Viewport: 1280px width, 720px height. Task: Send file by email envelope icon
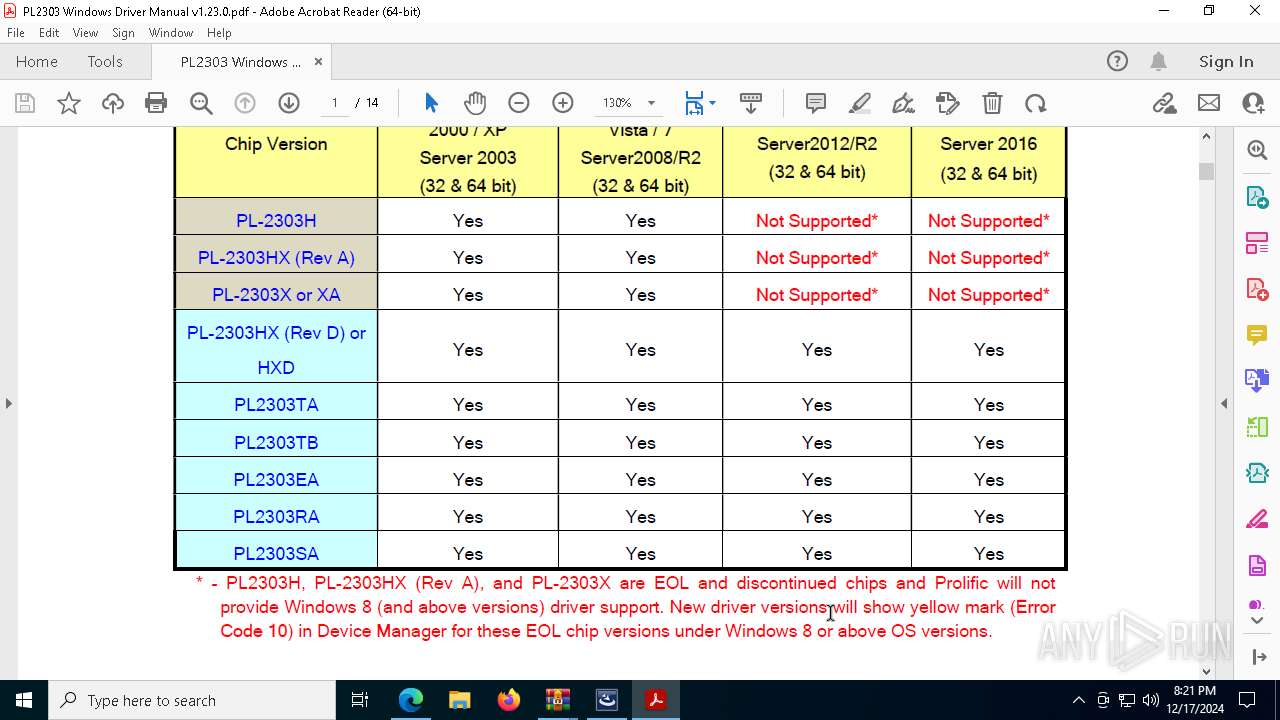pos(1209,103)
